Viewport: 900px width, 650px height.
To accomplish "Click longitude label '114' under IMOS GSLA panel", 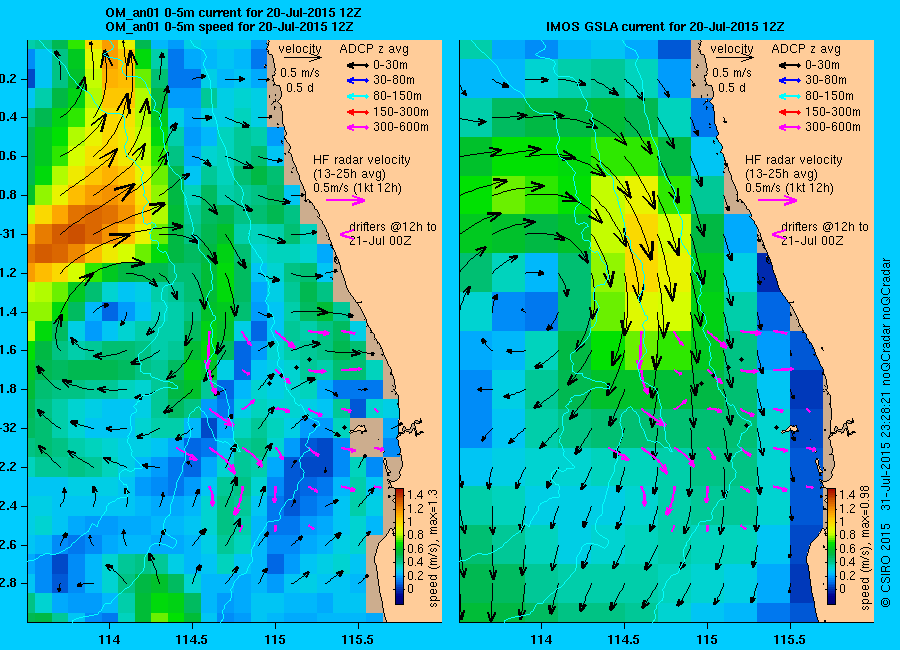I will [541, 639].
